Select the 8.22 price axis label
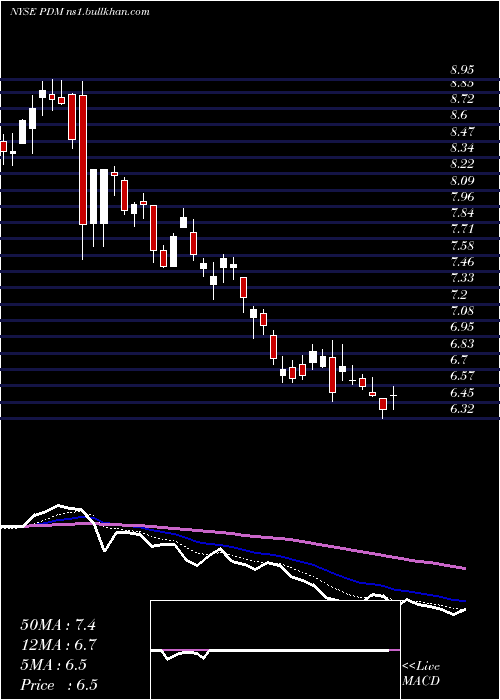Viewport: 500px width, 700px height. point(462,164)
